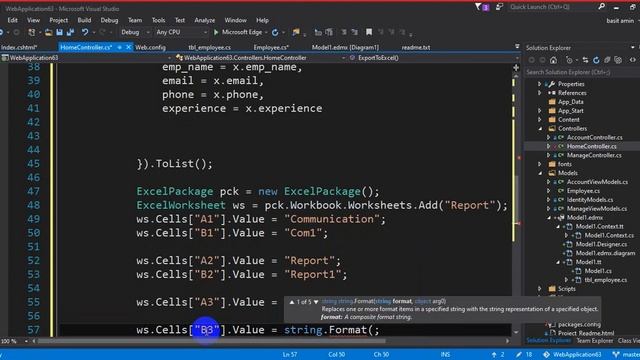640x360 pixels.
Task: Click the New Project icon
Action: click(x=31, y=32)
